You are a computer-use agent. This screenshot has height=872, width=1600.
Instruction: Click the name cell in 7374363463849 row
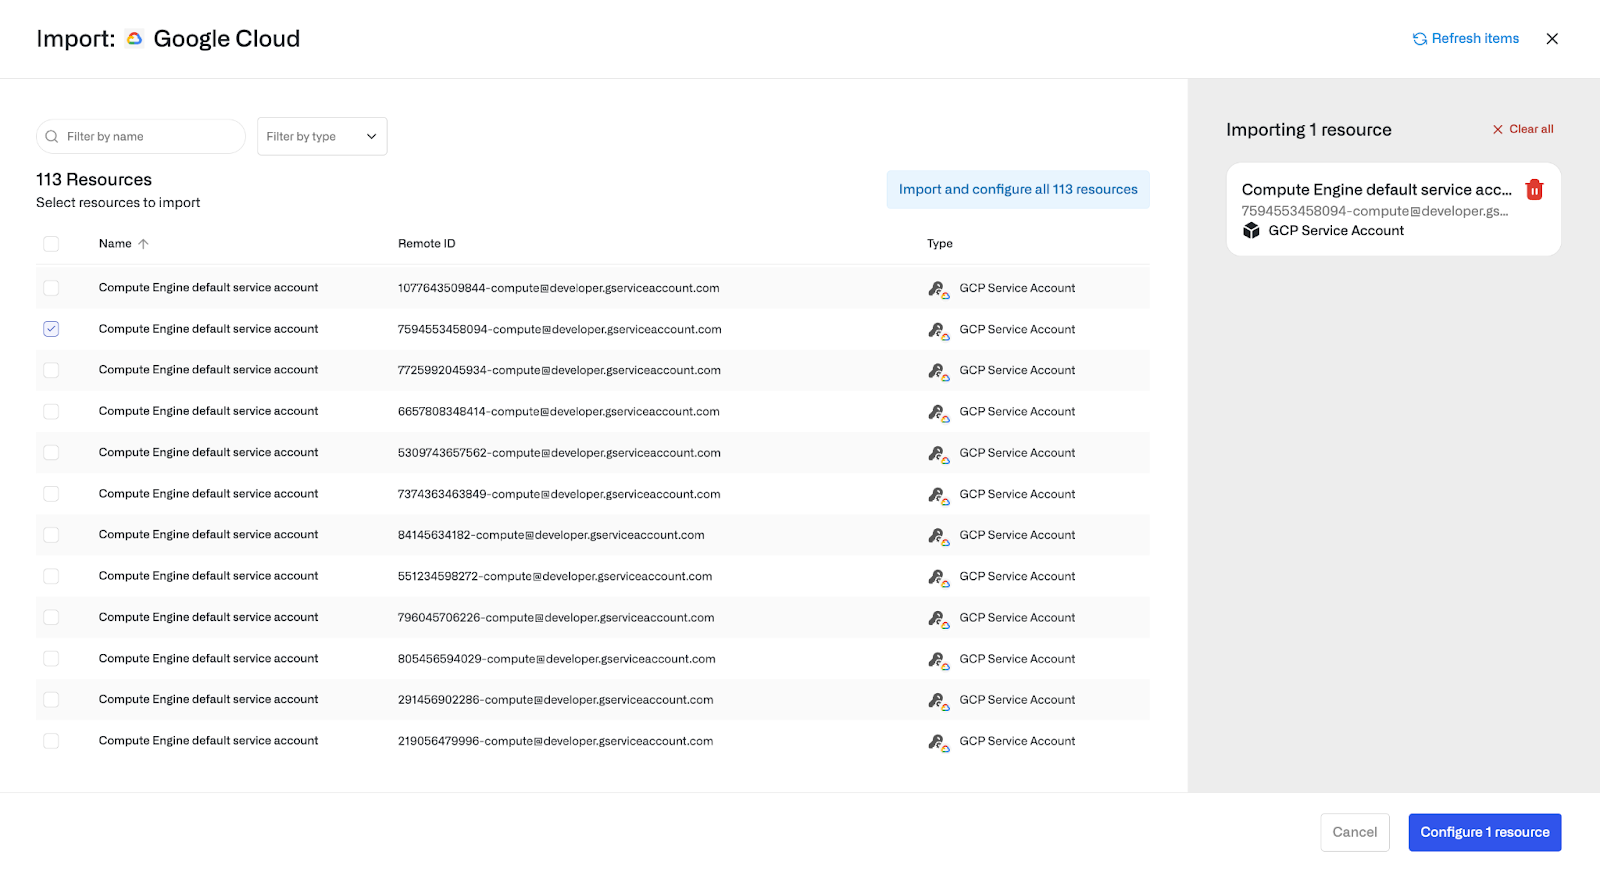tap(209, 494)
